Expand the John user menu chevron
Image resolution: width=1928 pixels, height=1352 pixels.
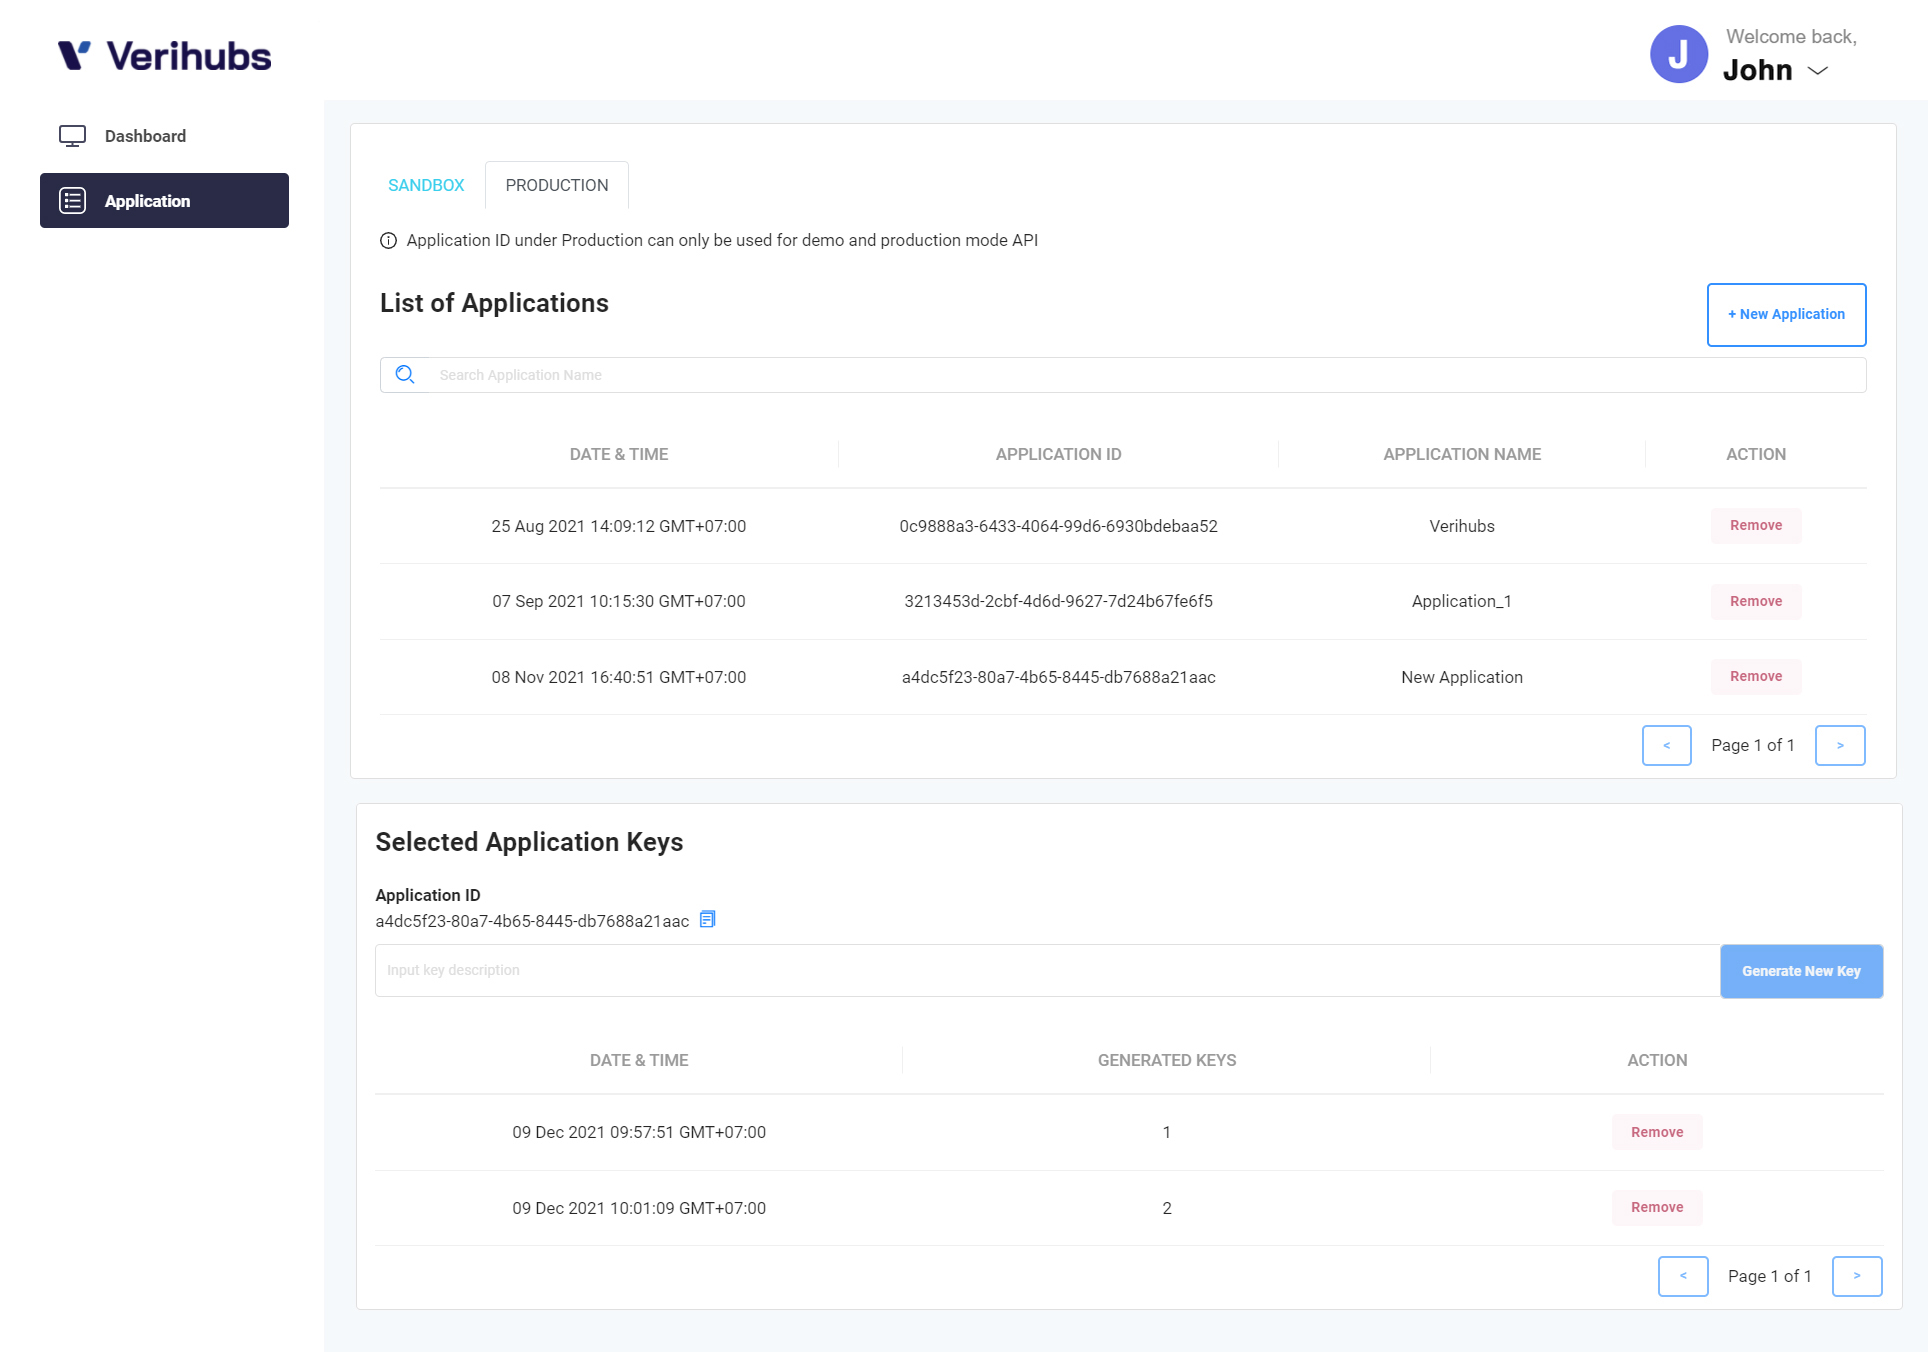tap(1818, 71)
